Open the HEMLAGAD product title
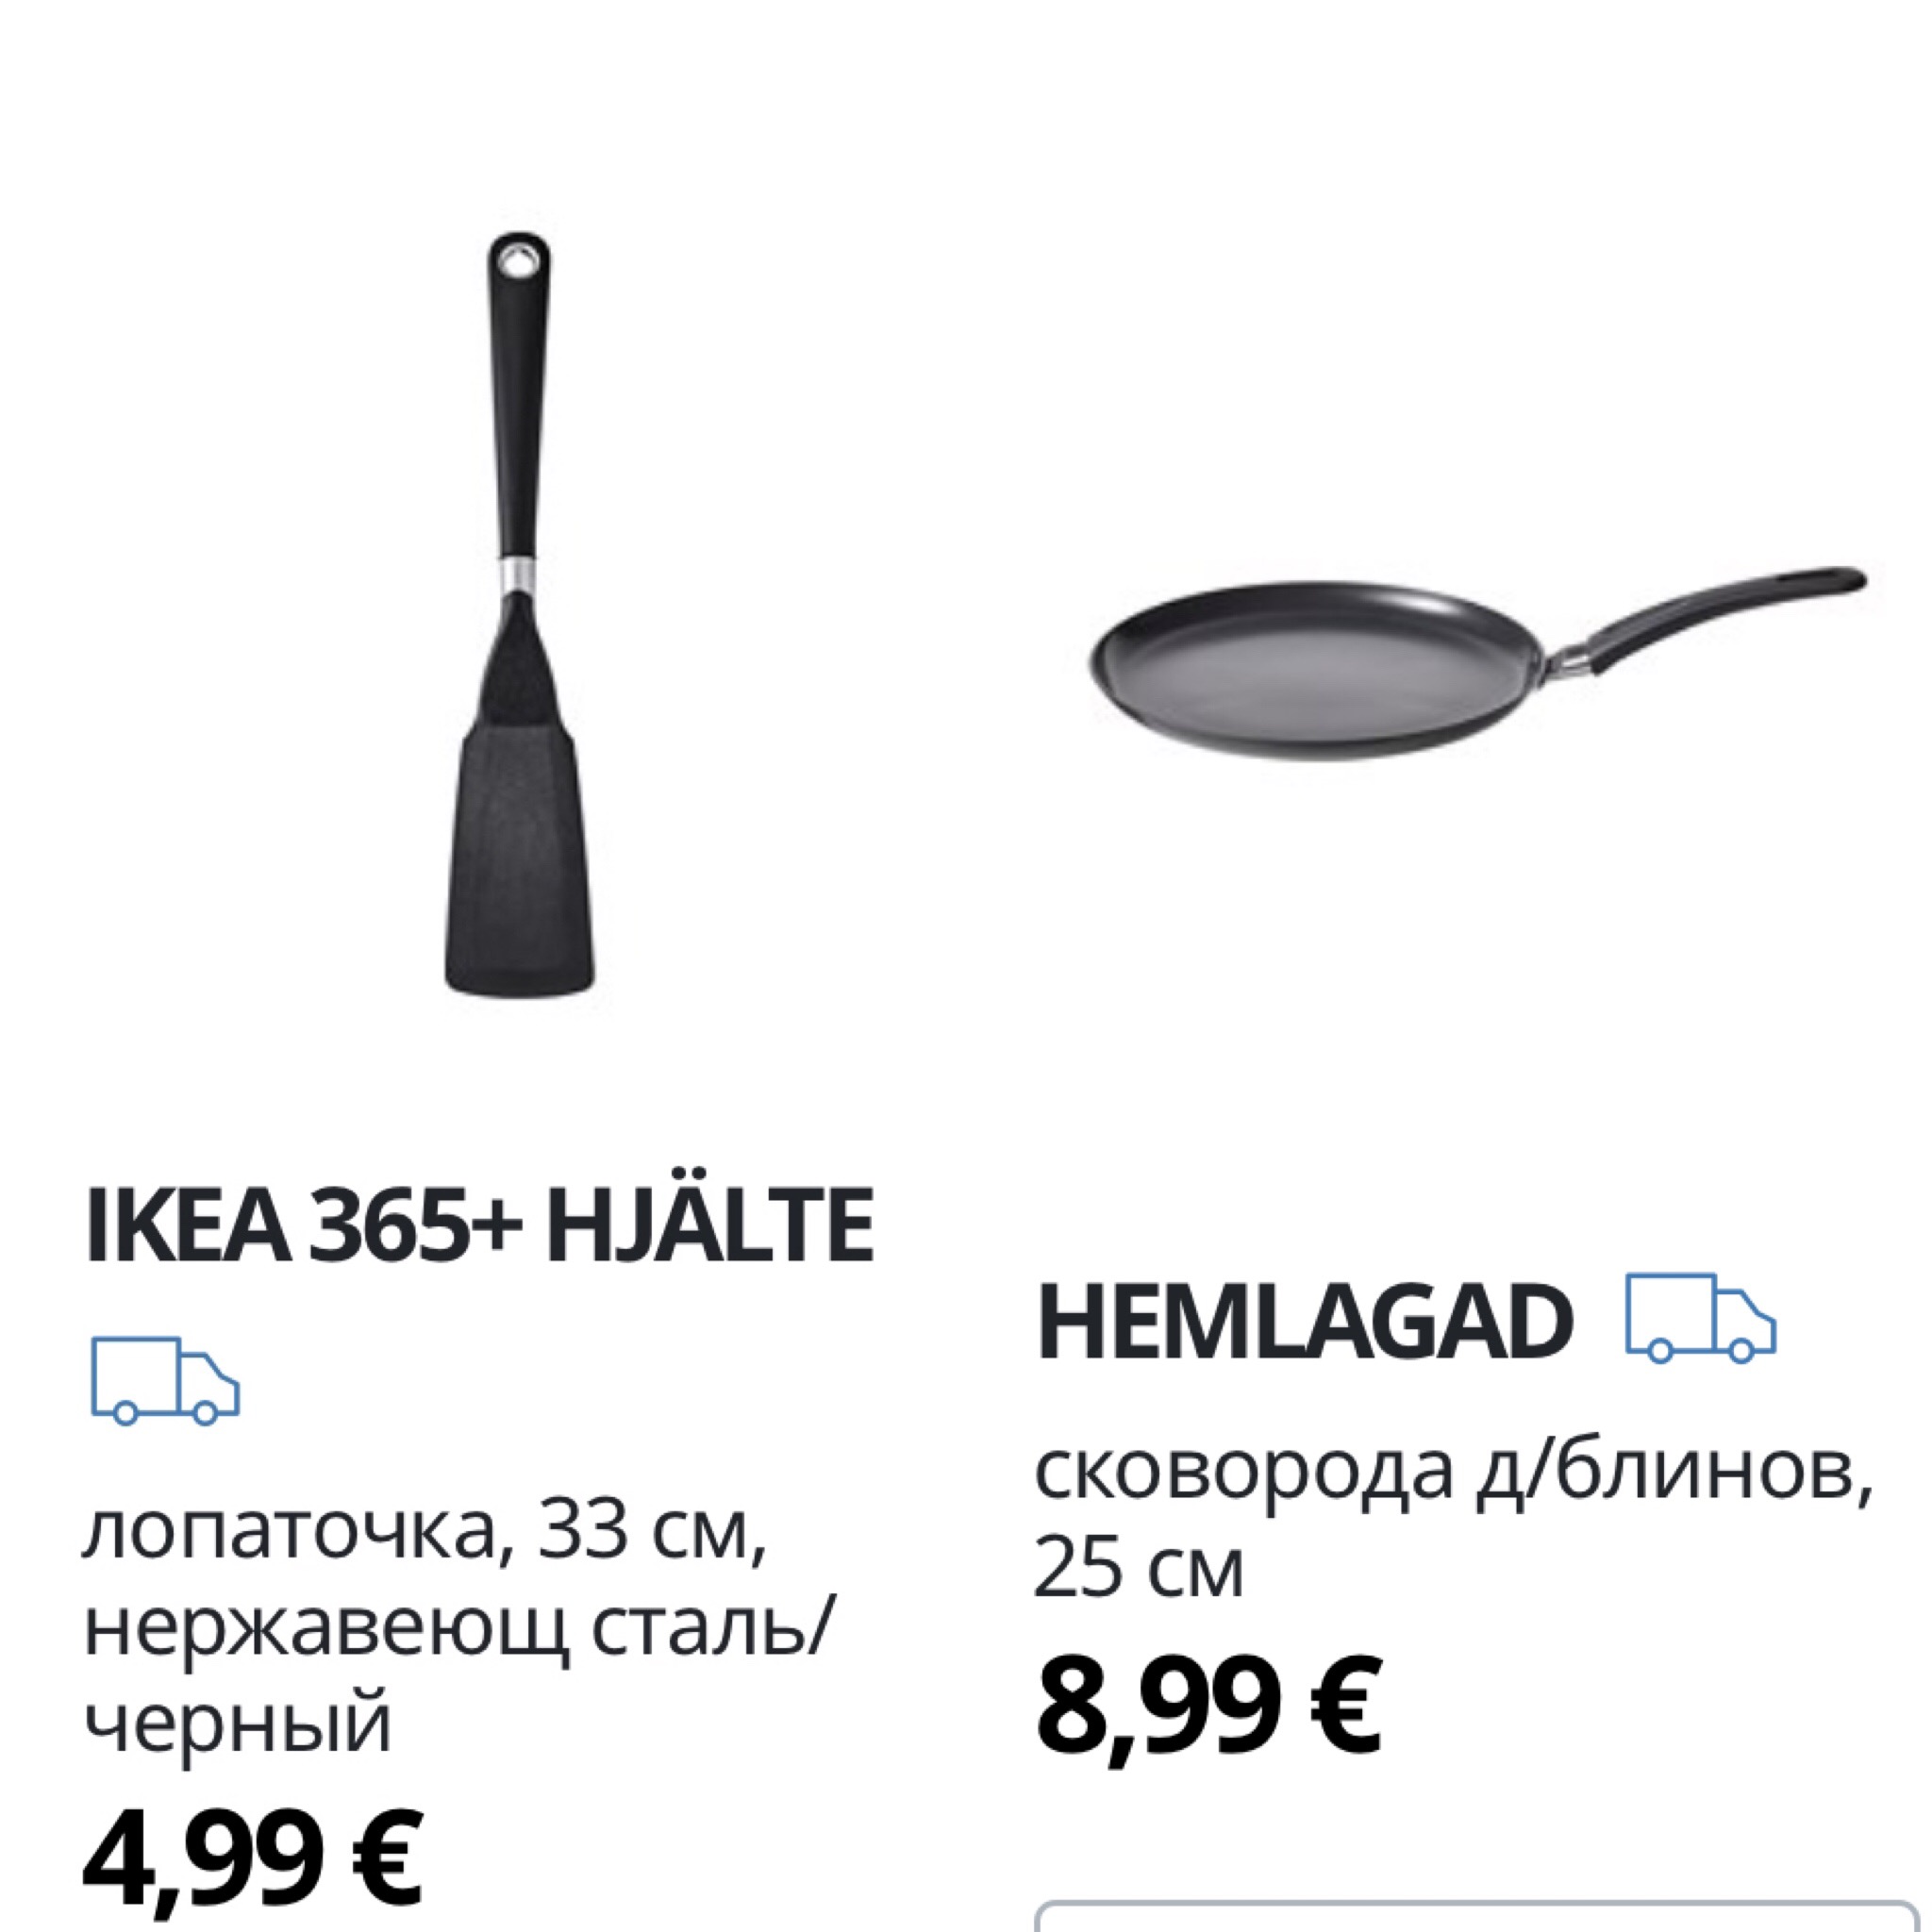This screenshot has height=1932, width=1932. pyautogui.click(x=1304, y=1321)
